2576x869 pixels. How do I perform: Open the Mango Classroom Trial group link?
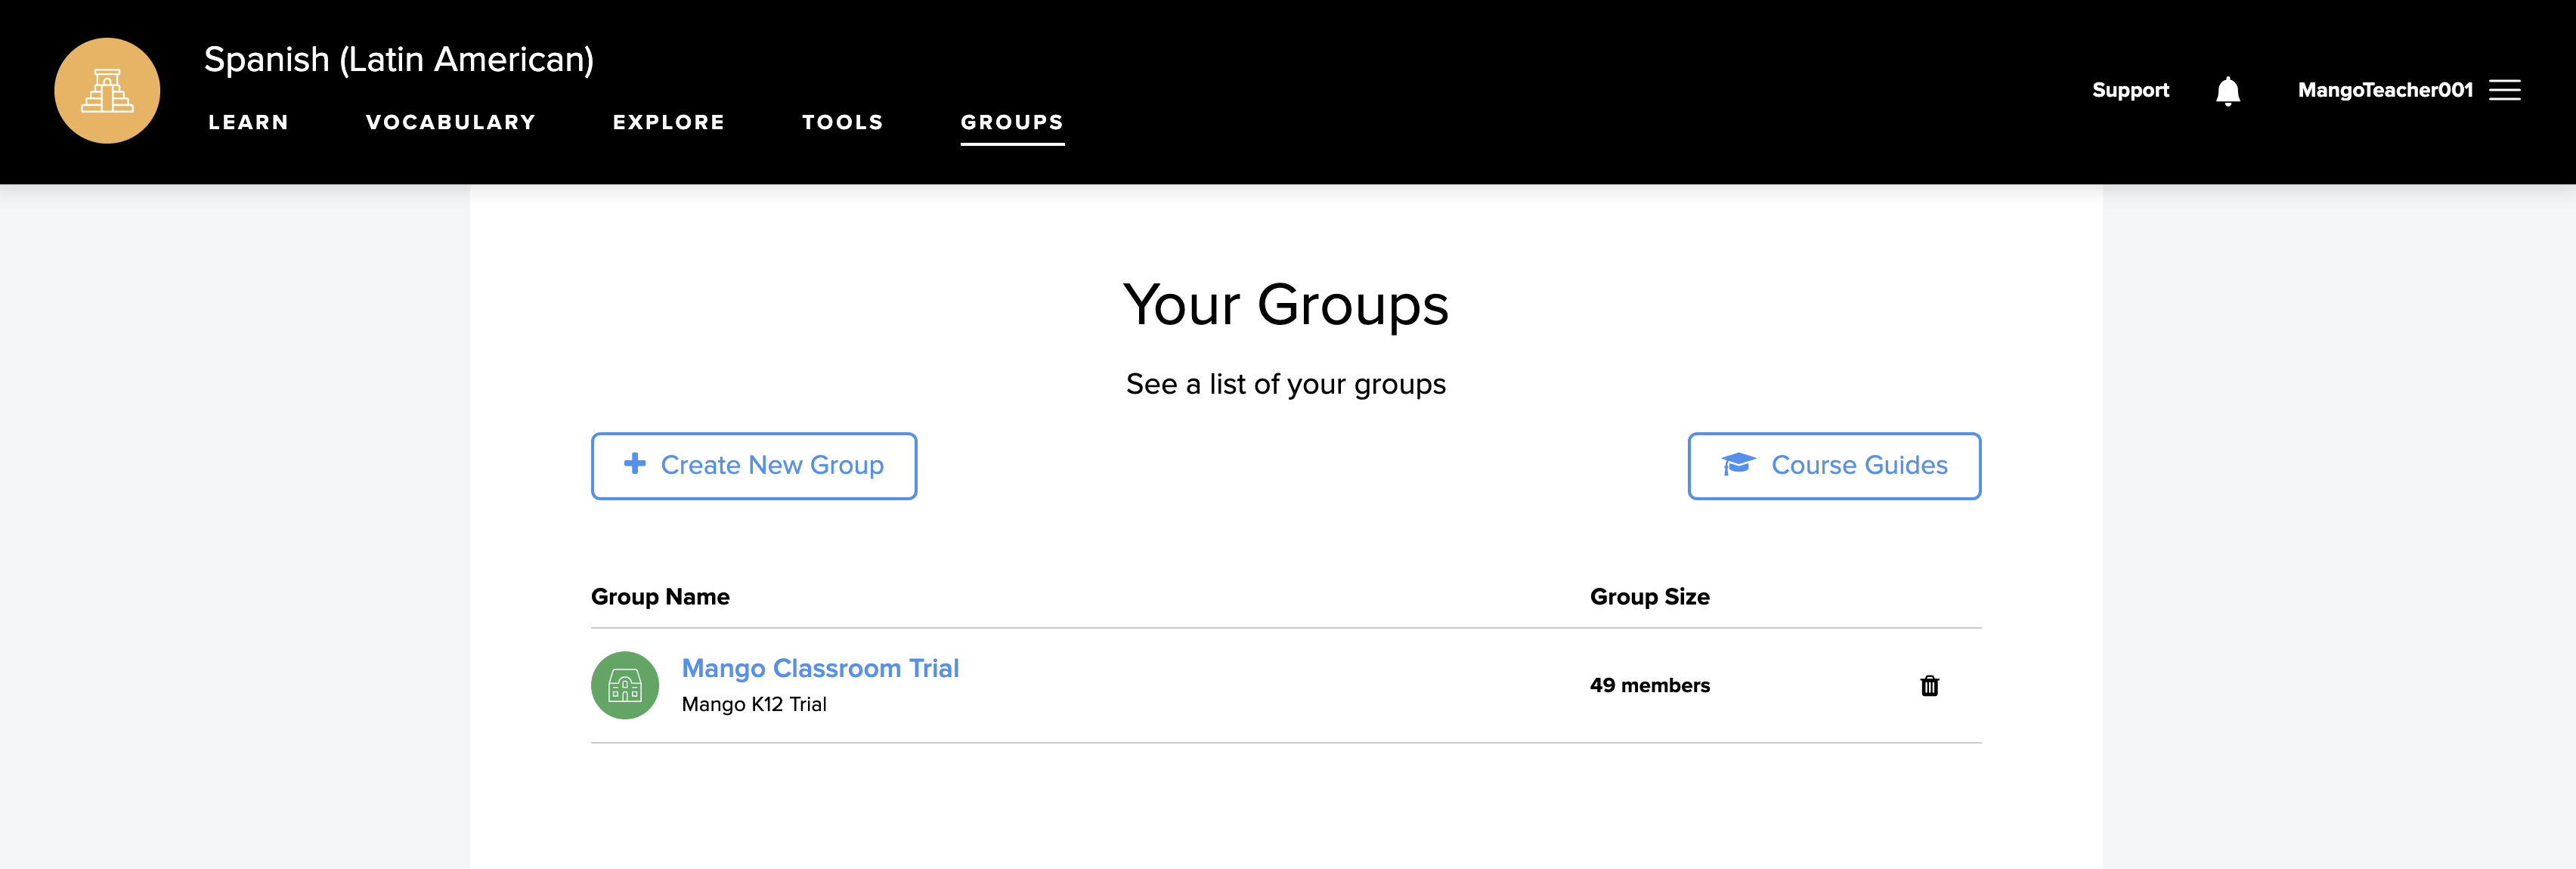click(x=820, y=668)
